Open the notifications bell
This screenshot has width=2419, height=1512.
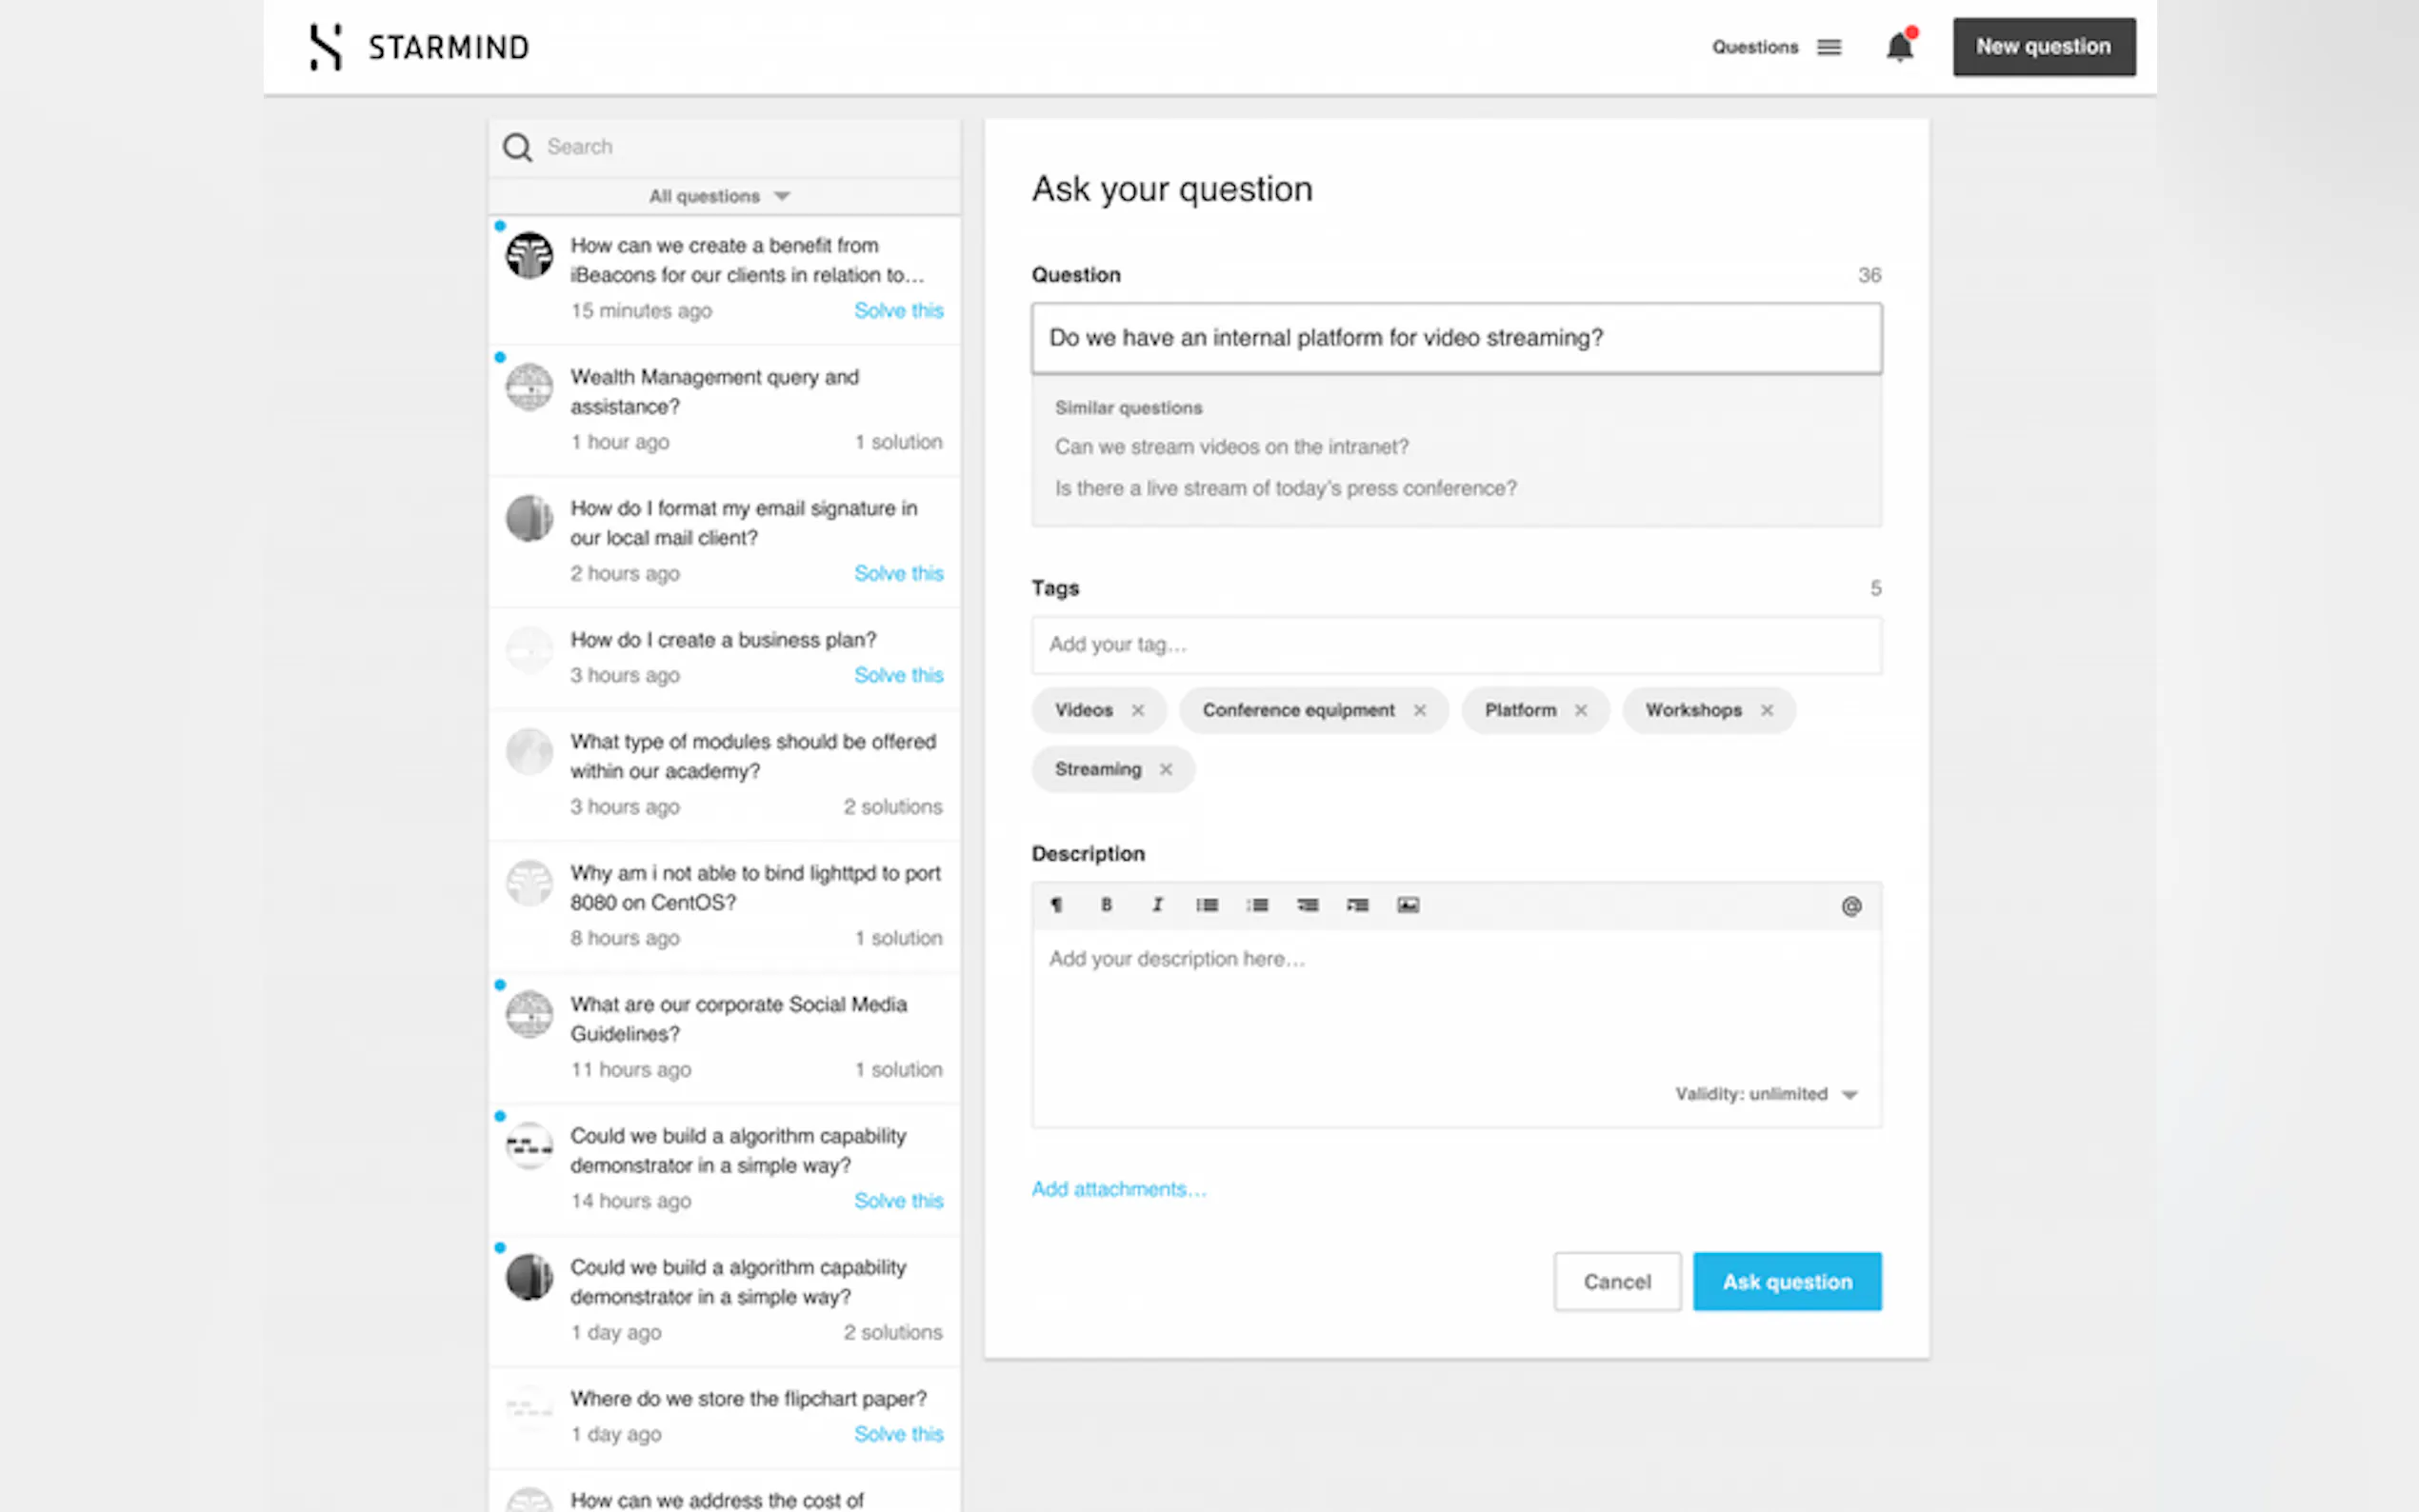click(1898, 47)
